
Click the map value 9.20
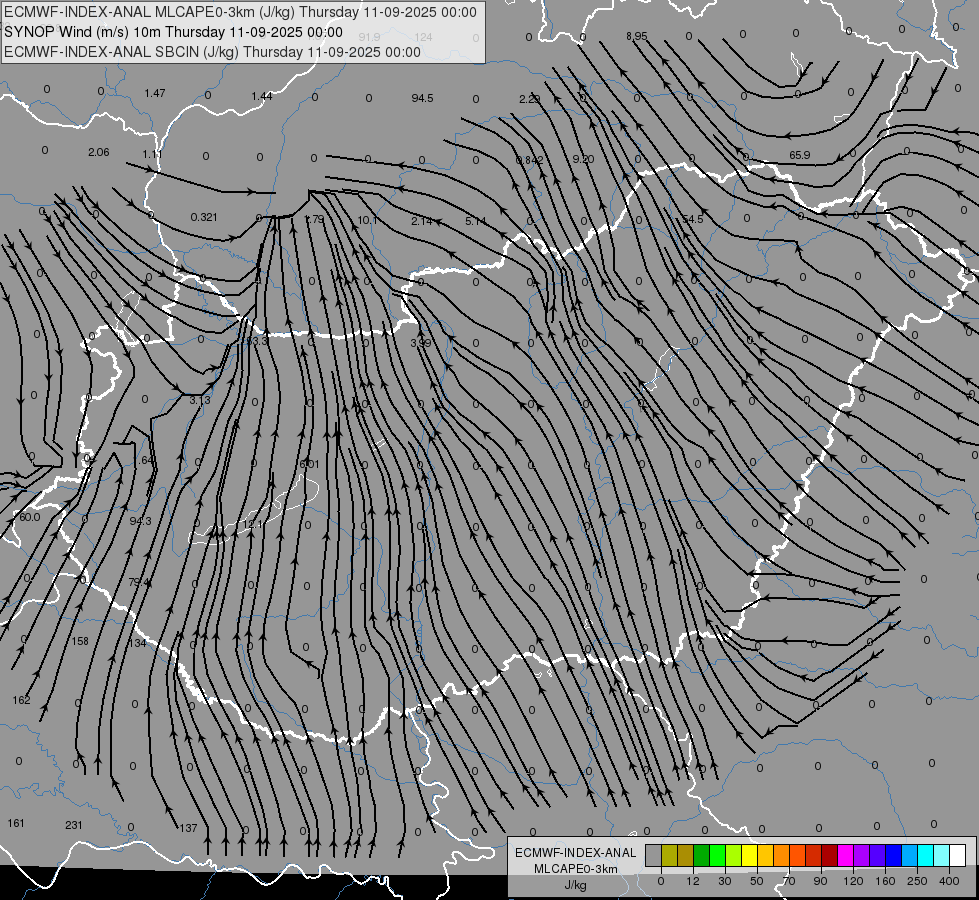pyautogui.click(x=583, y=159)
